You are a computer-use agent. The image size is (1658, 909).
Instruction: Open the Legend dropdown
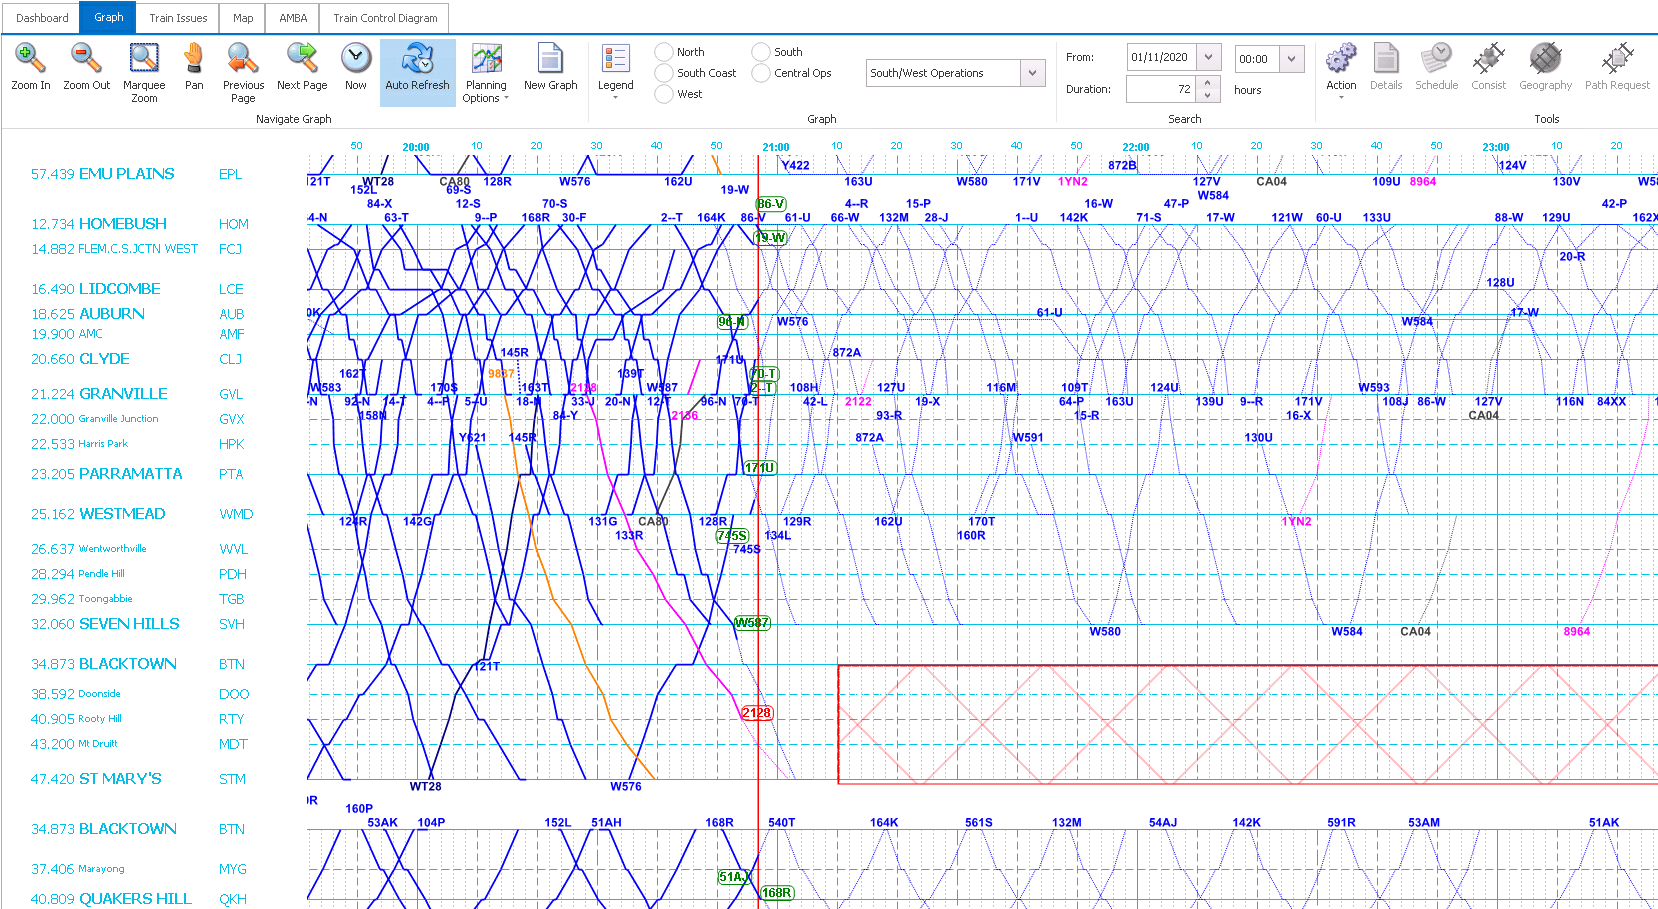[615, 68]
